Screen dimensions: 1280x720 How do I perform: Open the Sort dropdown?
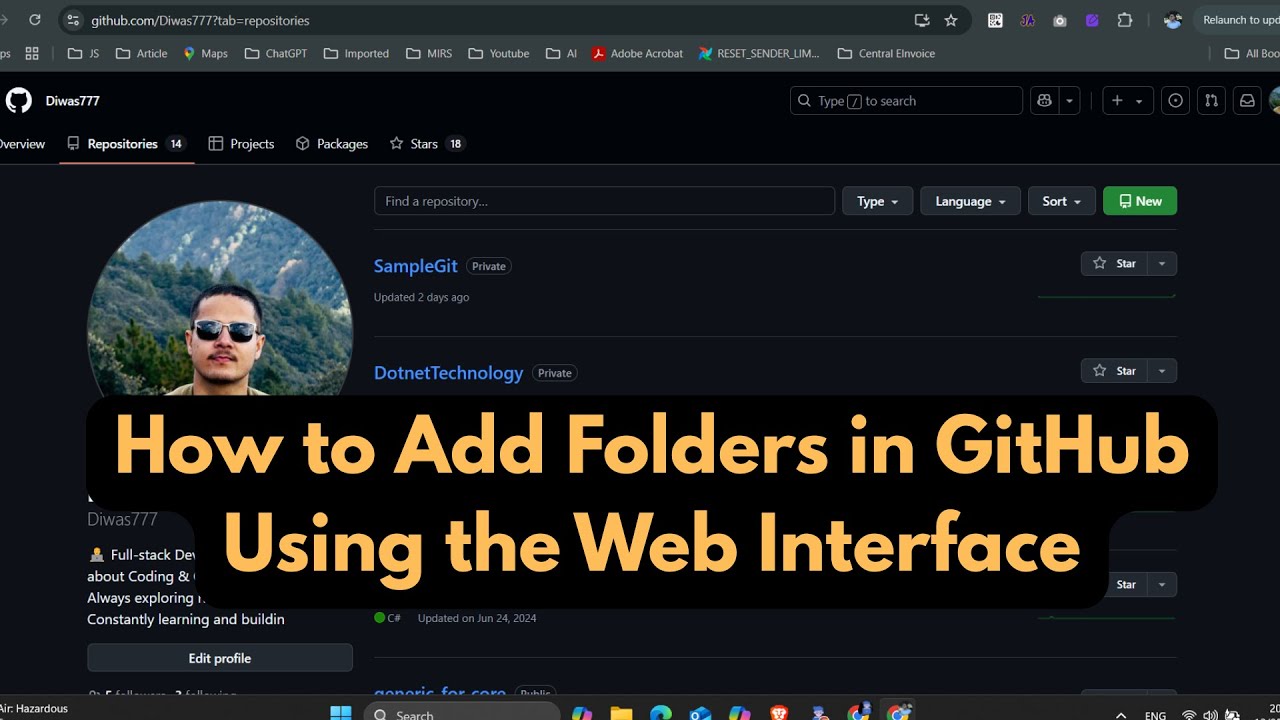pyautogui.click(x=1062, y=201)
